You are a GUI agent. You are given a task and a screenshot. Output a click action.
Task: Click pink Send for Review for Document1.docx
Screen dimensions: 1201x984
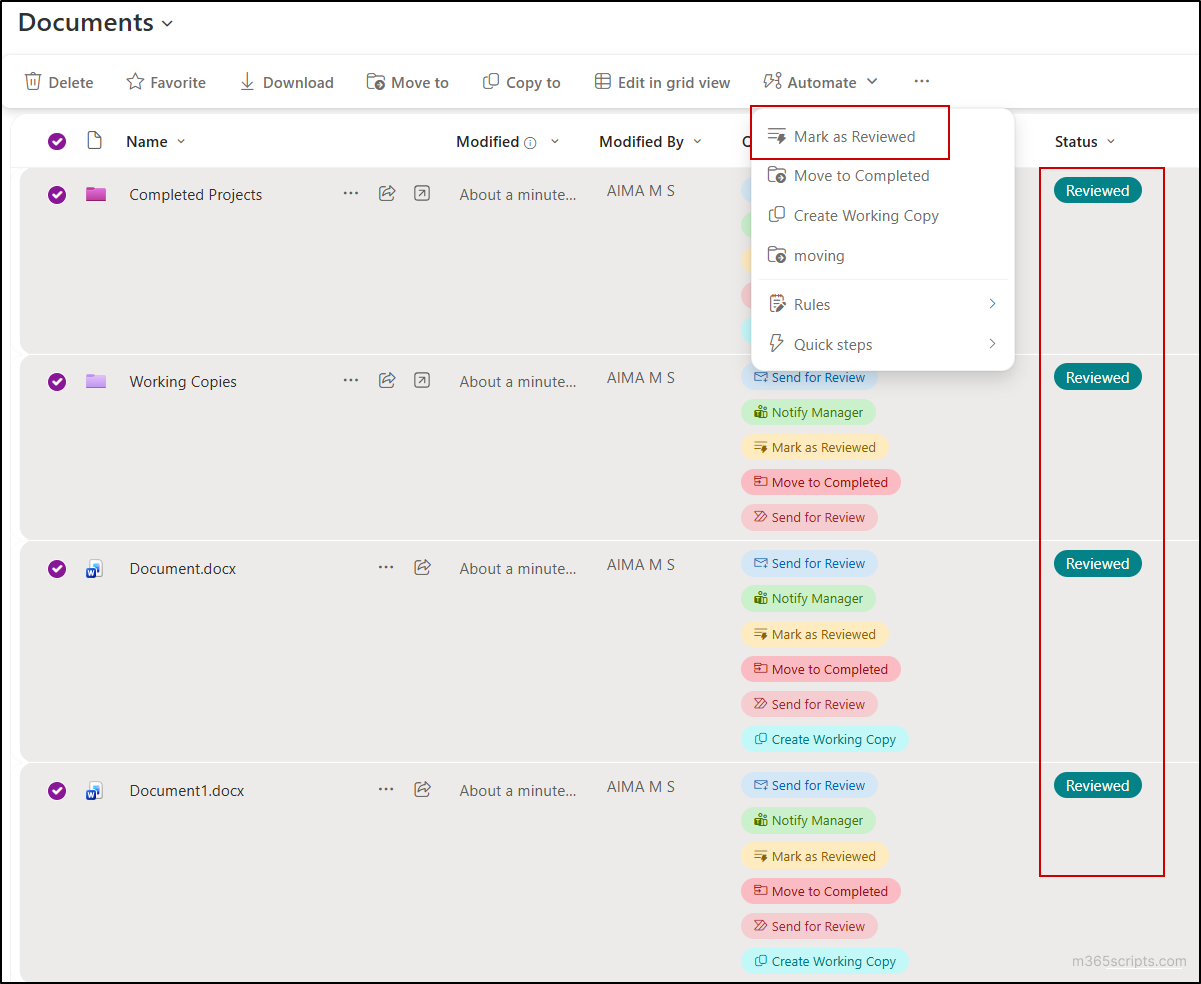[809, 926]
